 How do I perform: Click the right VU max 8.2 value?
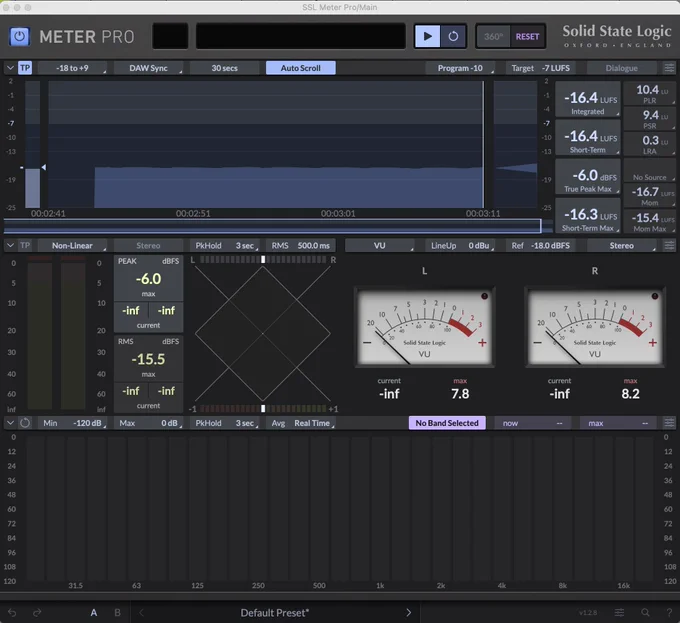click(x=630, y=394)
